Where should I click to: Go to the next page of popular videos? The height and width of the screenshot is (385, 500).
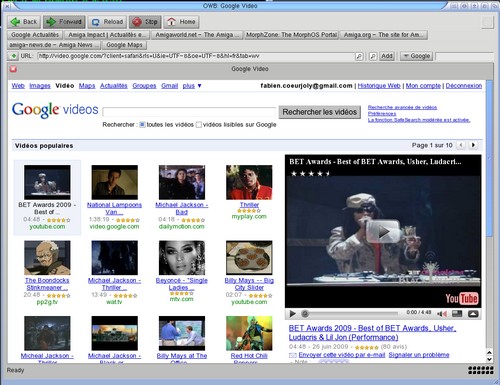[473, 145]
